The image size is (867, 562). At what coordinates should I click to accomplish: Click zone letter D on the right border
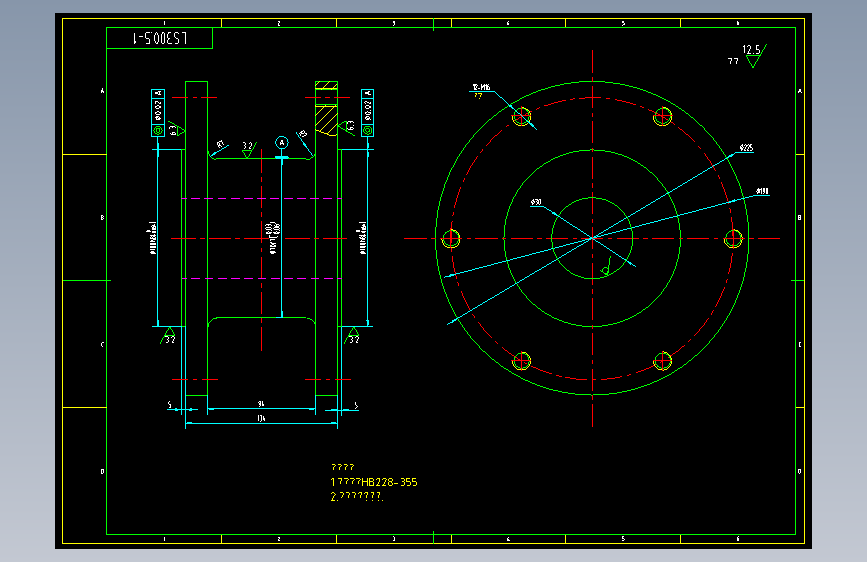(800, 472)
